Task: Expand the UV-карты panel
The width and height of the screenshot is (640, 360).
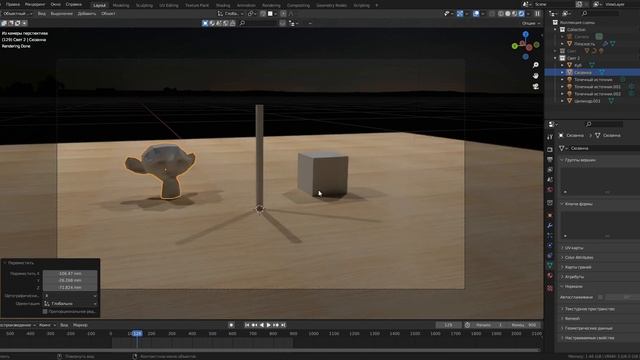Action: (574, 248)
